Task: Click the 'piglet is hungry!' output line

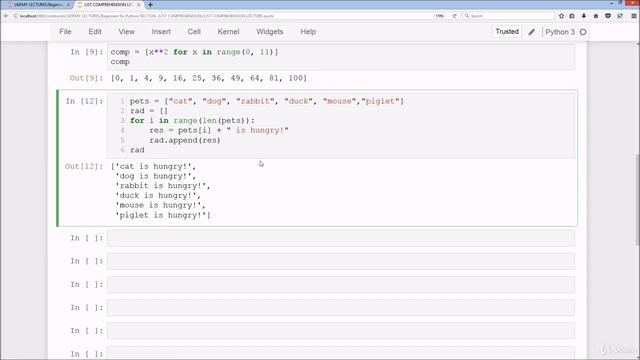Action: [x=163, y=215]
